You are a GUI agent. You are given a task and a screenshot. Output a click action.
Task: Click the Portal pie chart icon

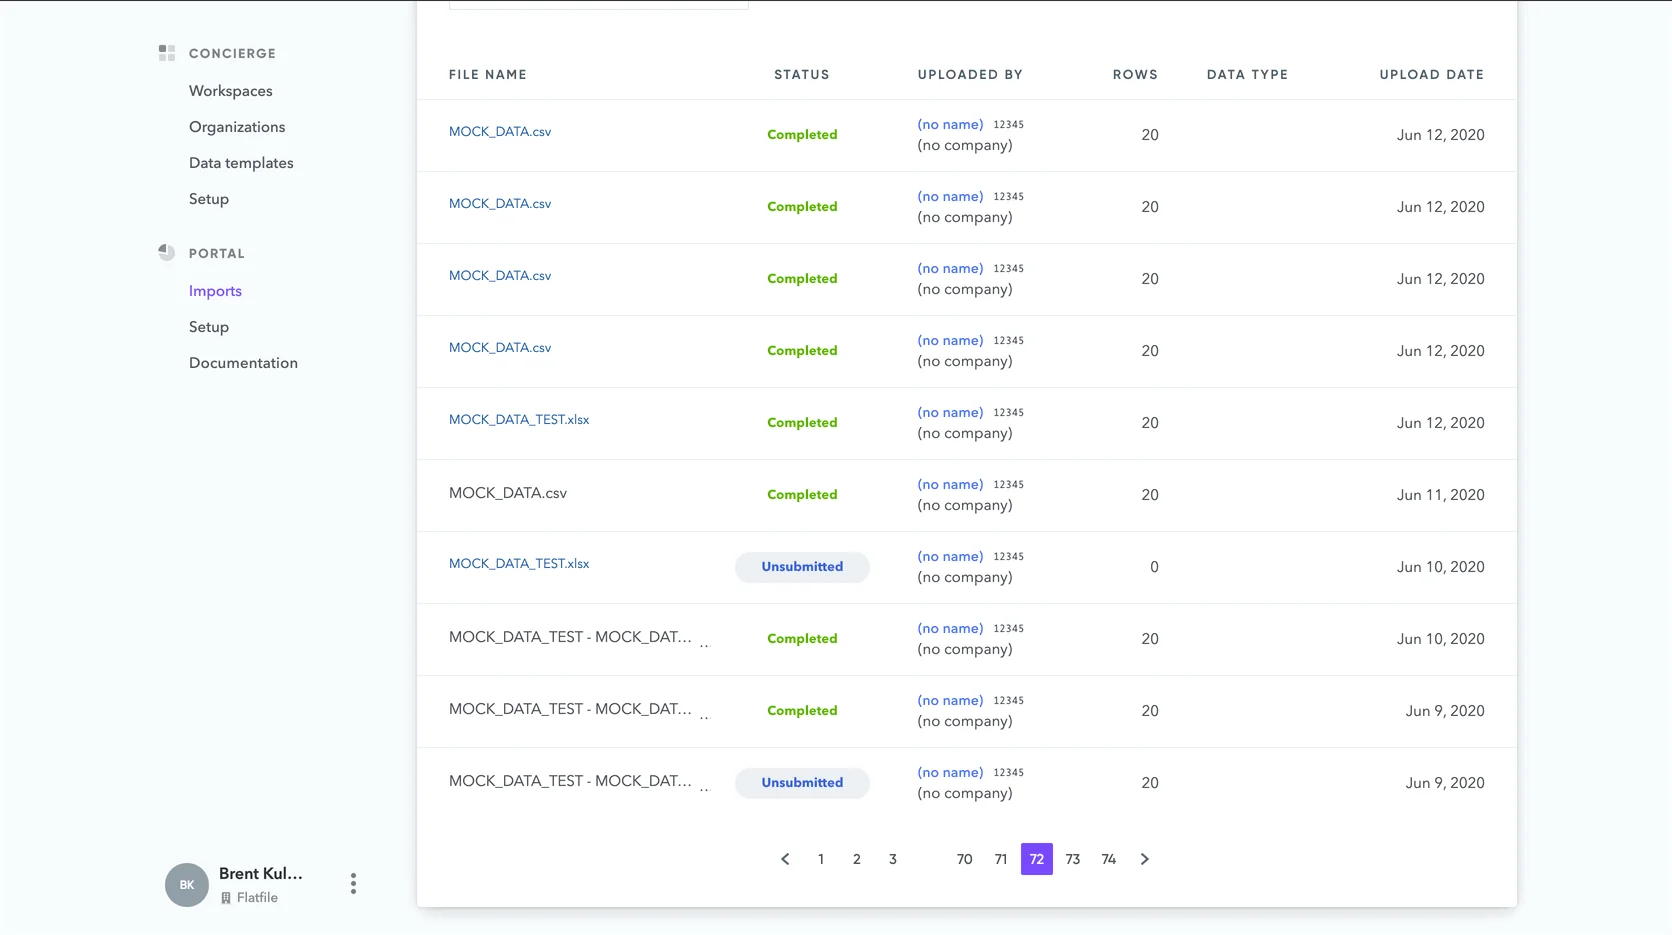(x=166, y=252)
